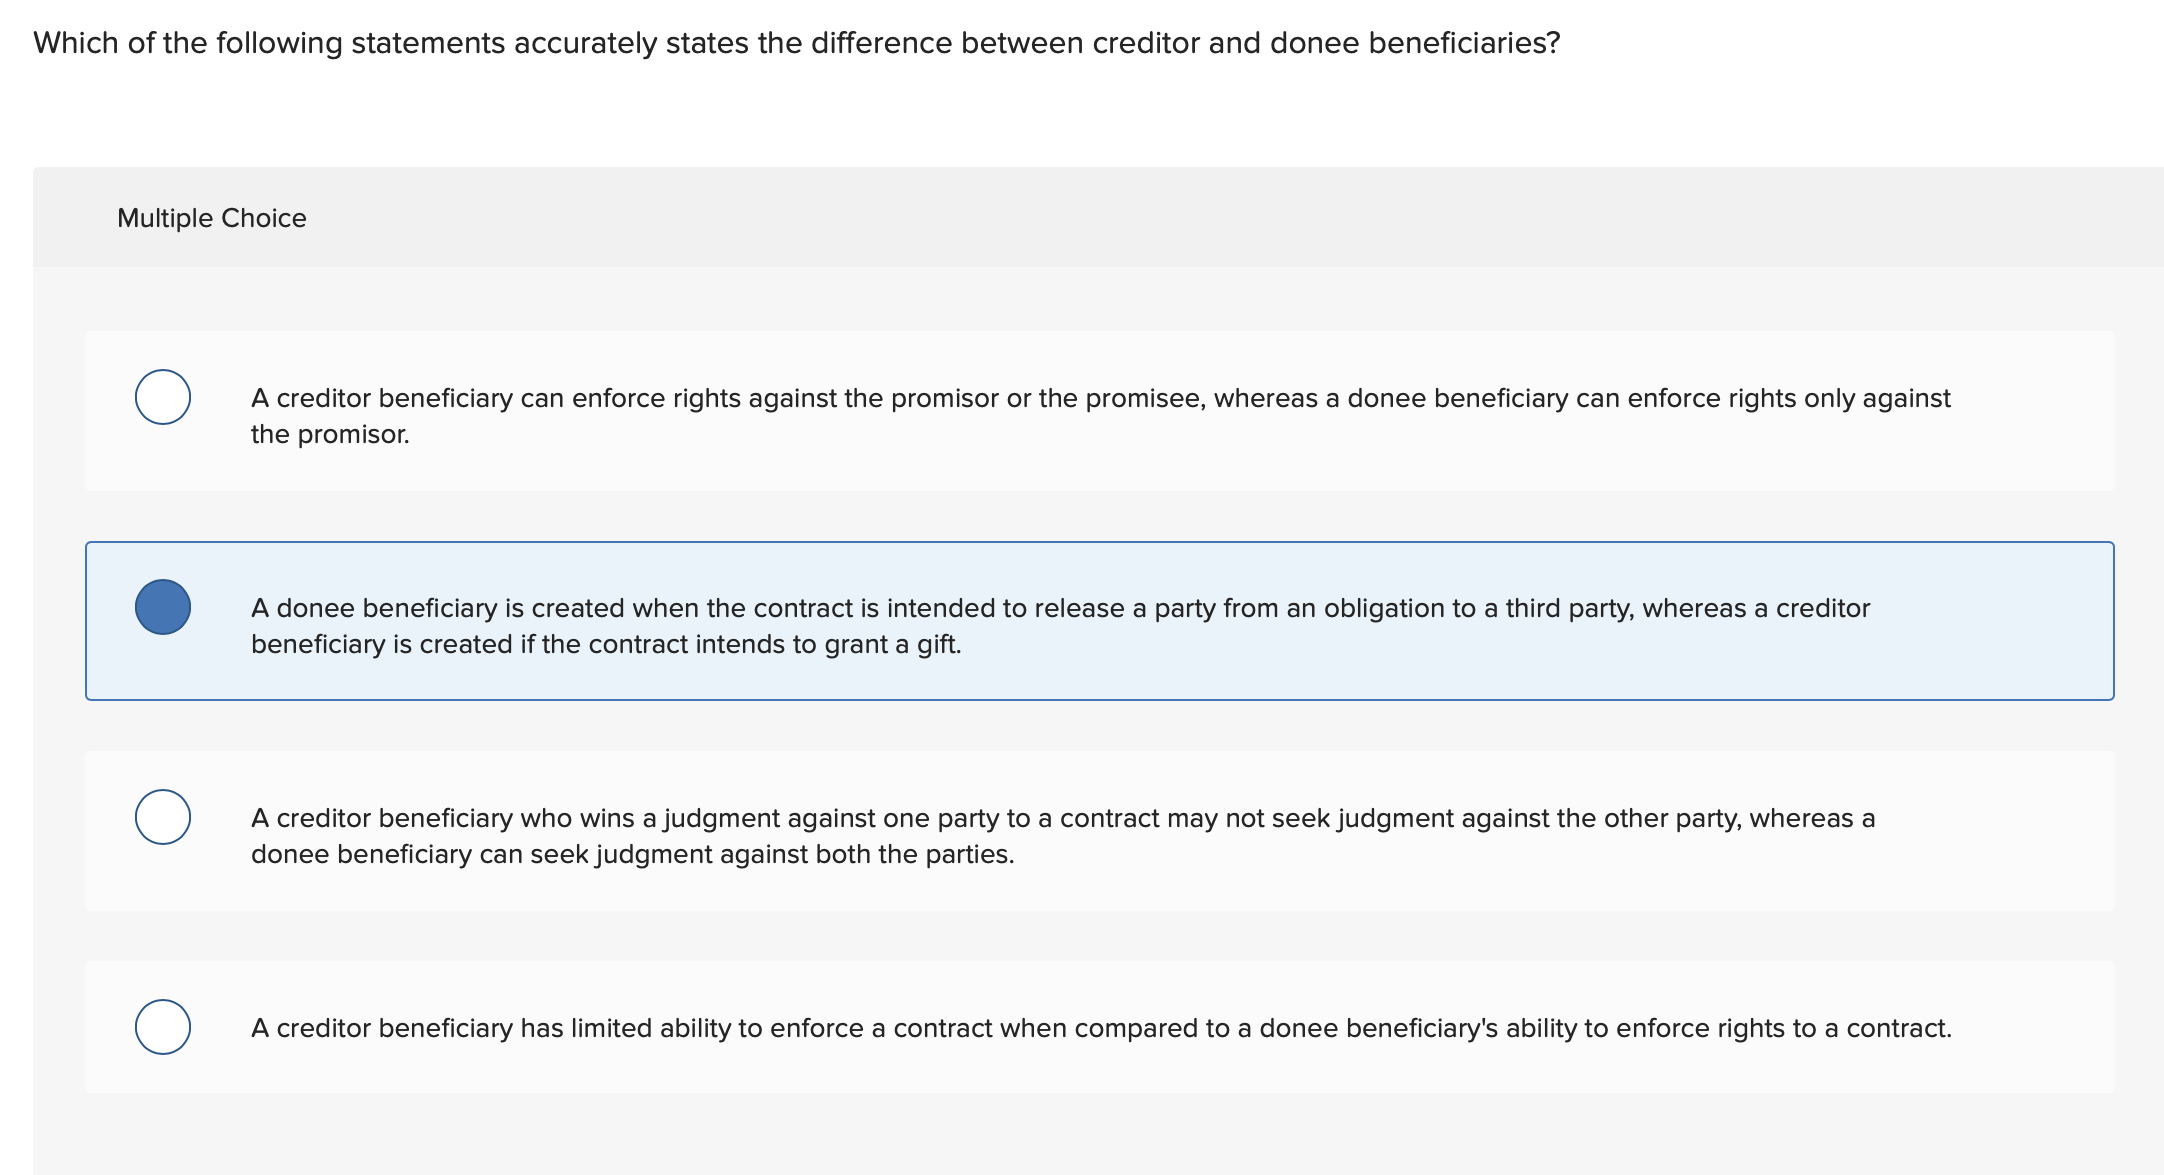Select the radio button for the first answer option

point(163,397)
